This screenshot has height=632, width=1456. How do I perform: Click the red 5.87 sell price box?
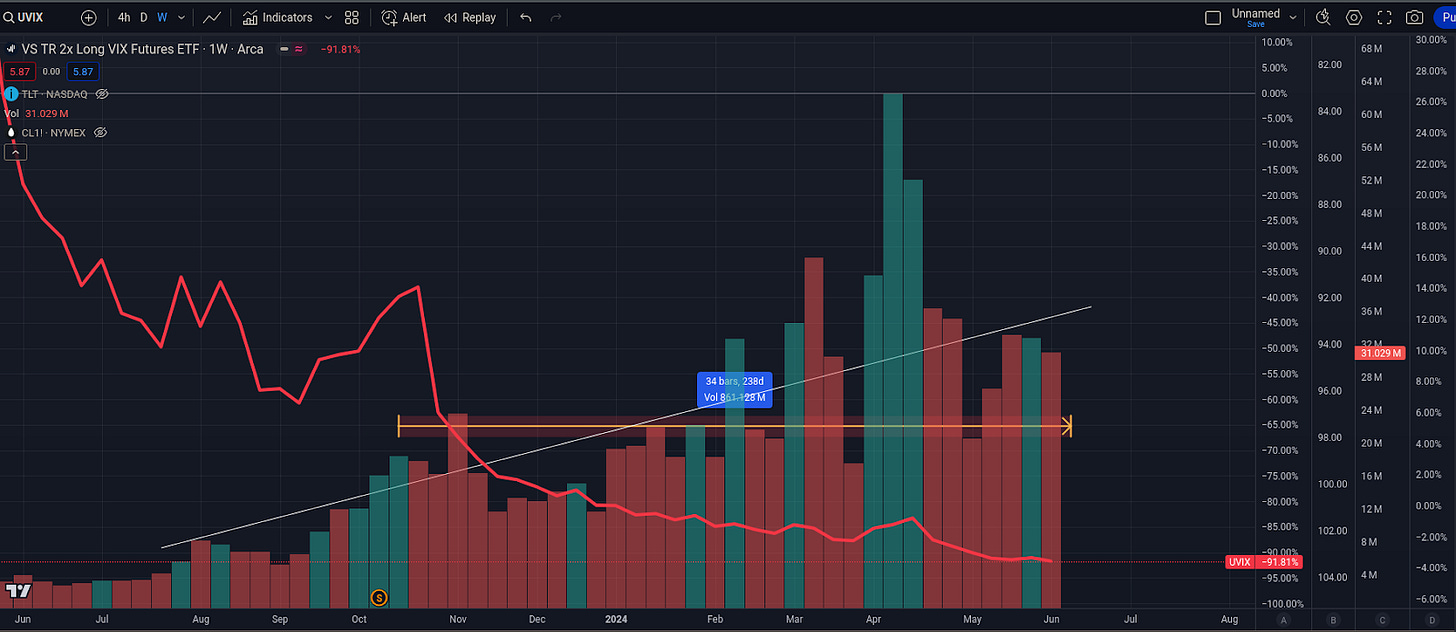19,72
